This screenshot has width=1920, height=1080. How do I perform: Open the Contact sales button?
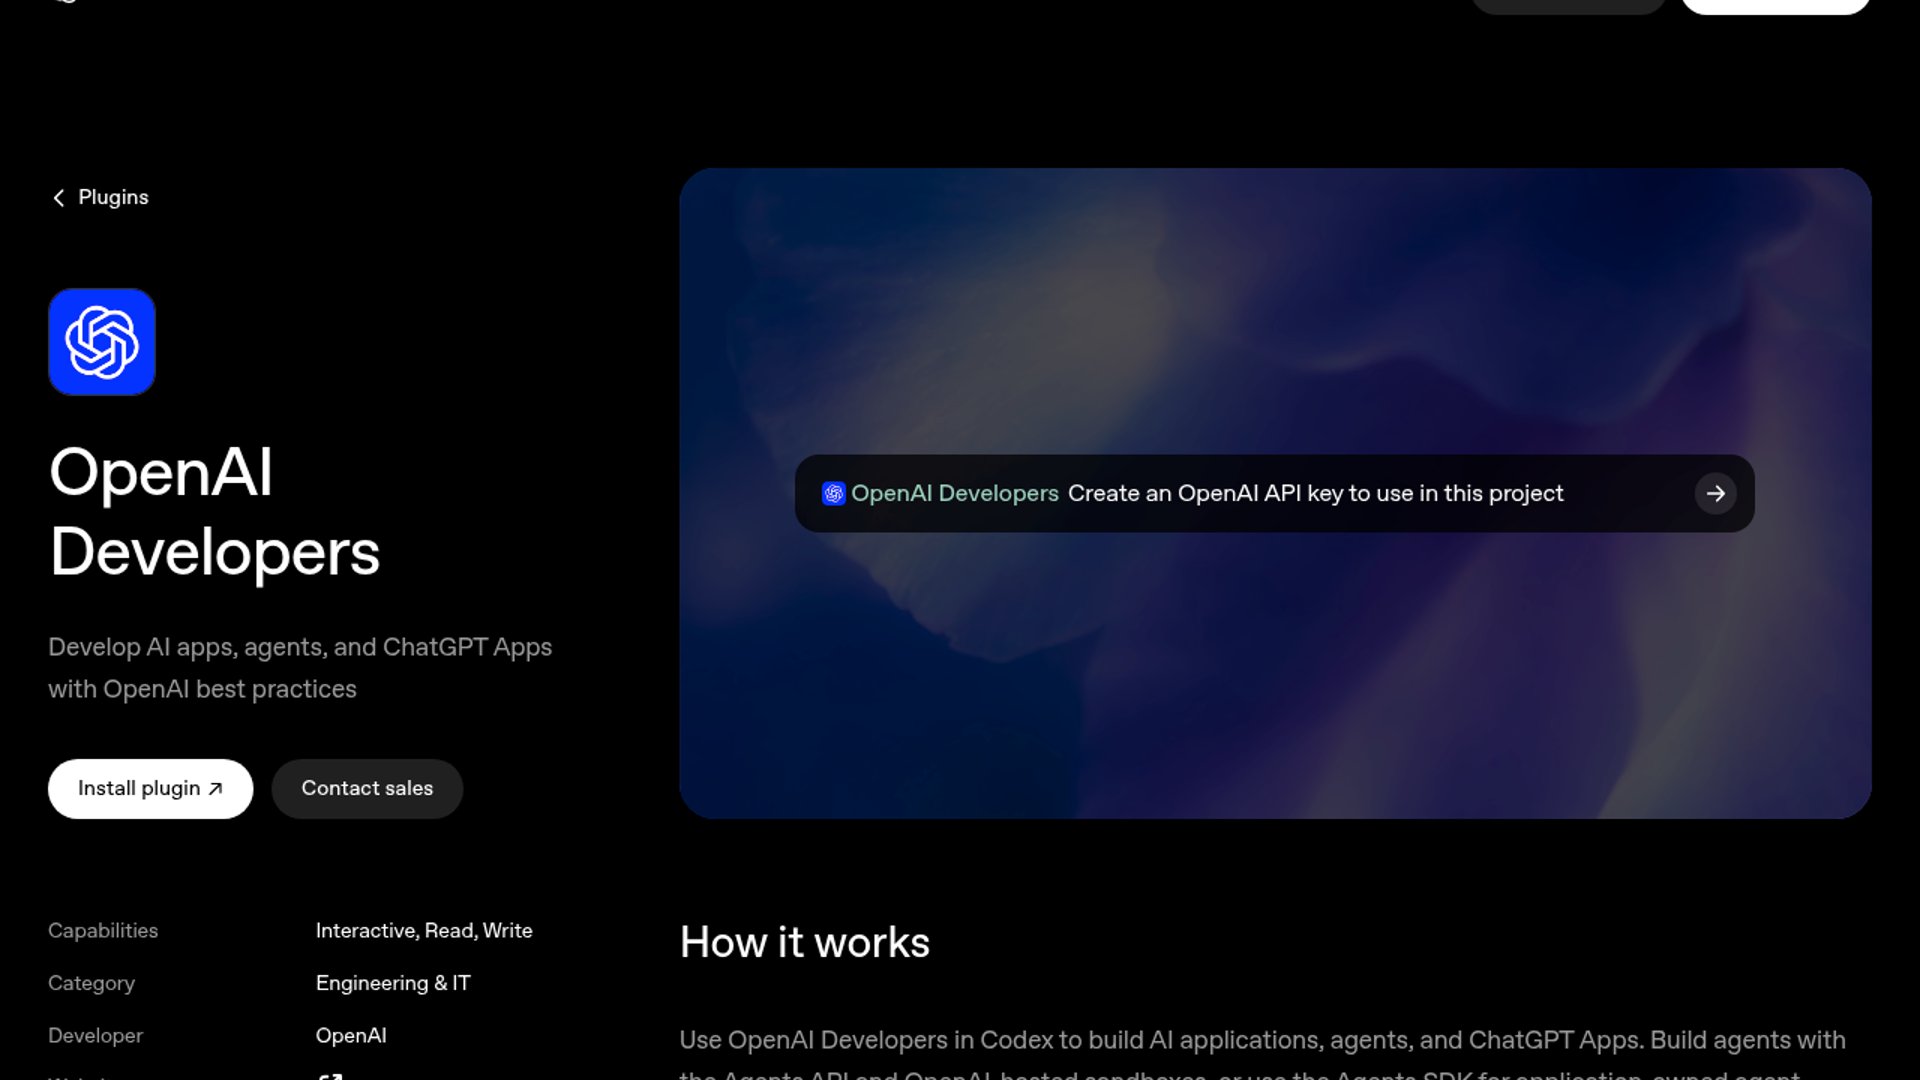tap(367, 789)
